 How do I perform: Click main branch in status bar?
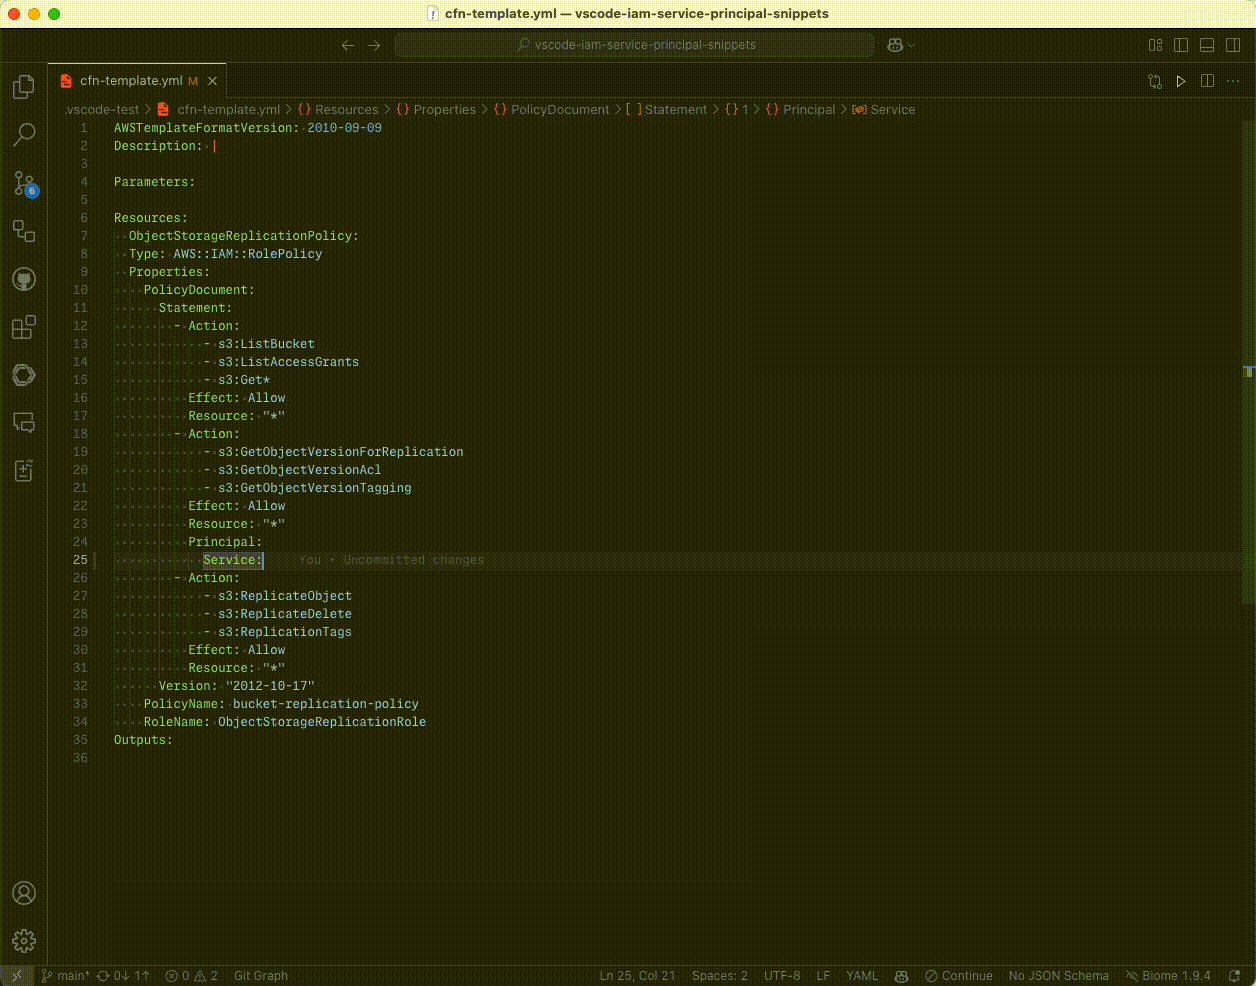coord(66,976)
